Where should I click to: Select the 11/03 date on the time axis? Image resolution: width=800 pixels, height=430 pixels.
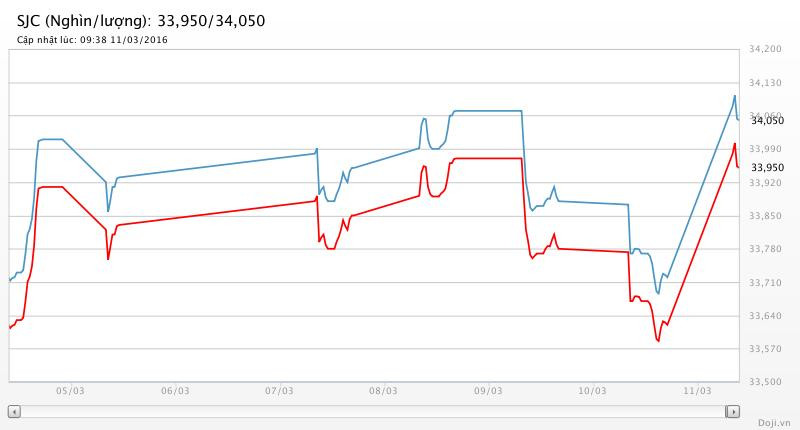(x=696, y=391)
